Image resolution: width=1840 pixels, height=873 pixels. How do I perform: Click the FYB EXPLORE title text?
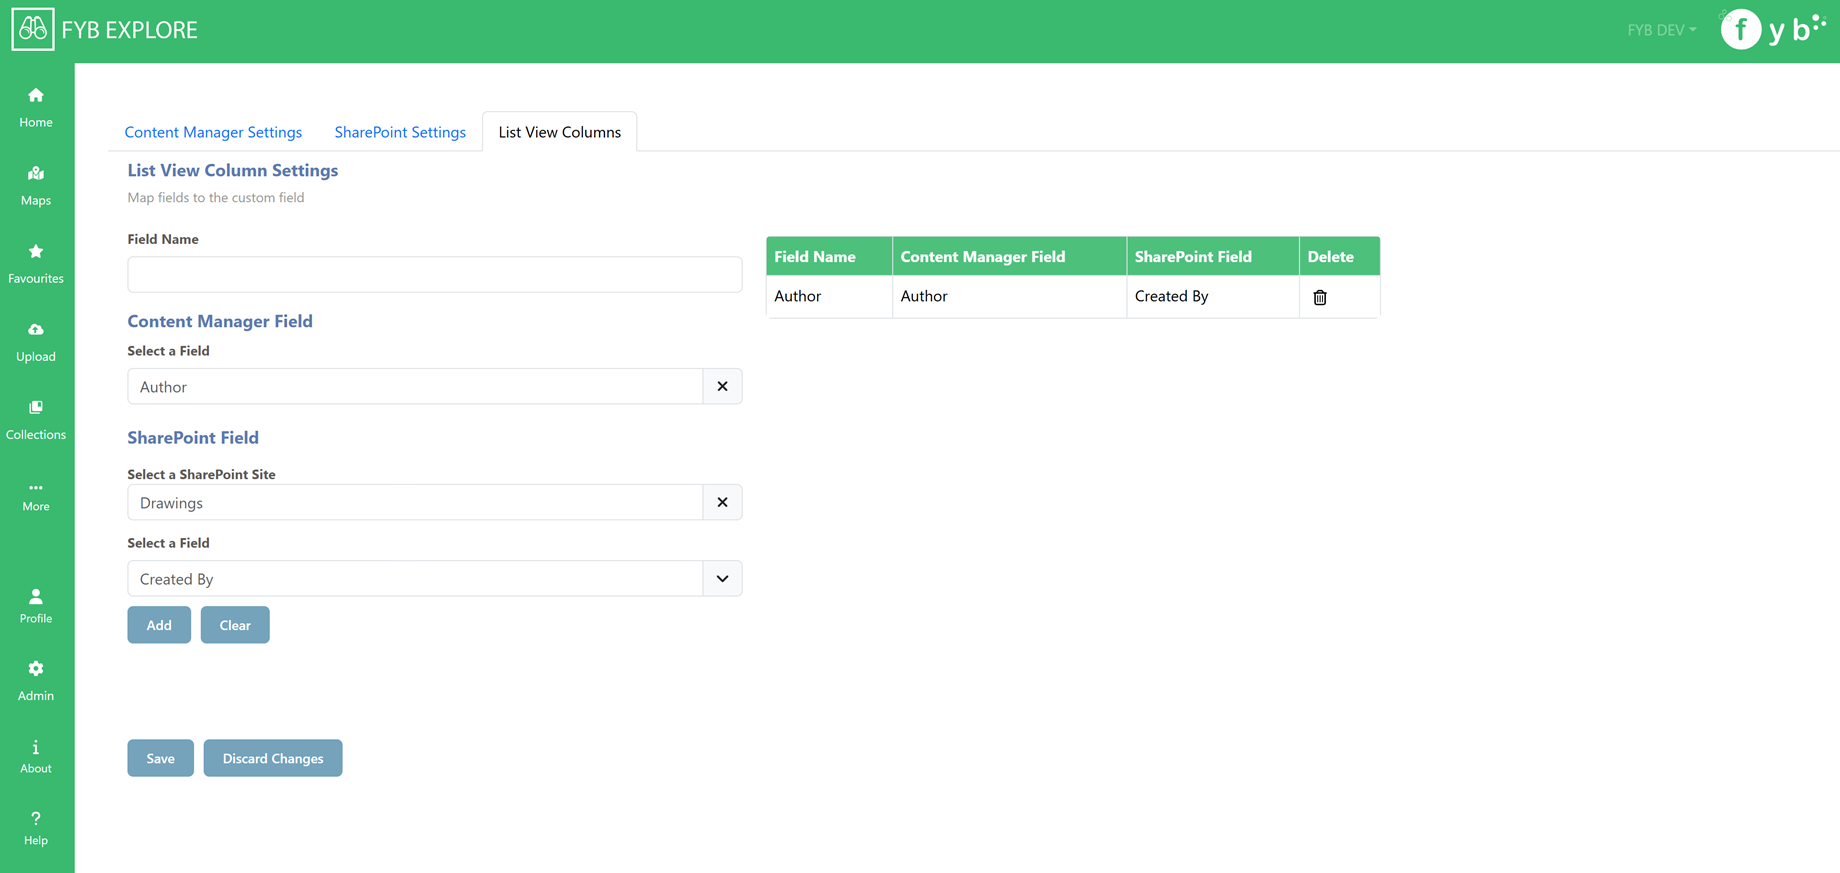point(130,30)
